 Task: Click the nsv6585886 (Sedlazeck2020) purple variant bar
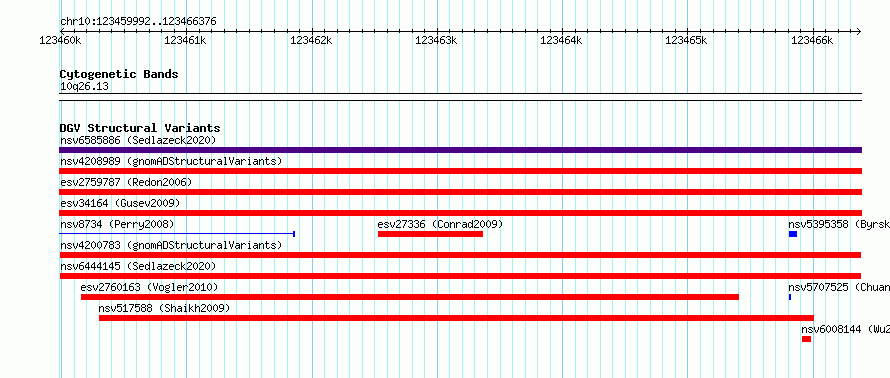click(x=460, y=150)
